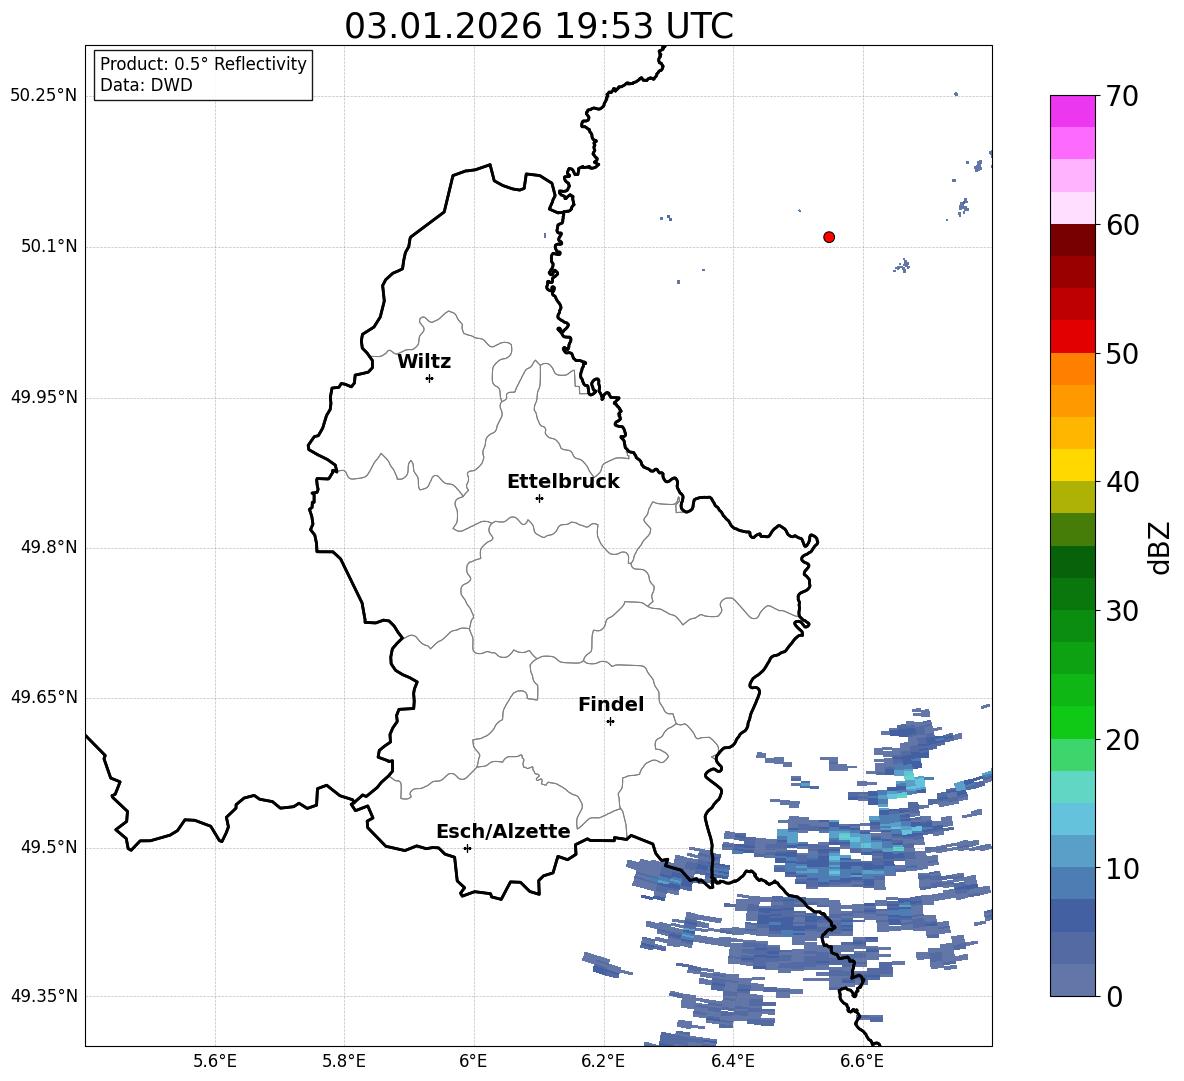Click the 'dBZ' colorbar label
The width and height of the screenshot is (1184, 1081).
1159,547
